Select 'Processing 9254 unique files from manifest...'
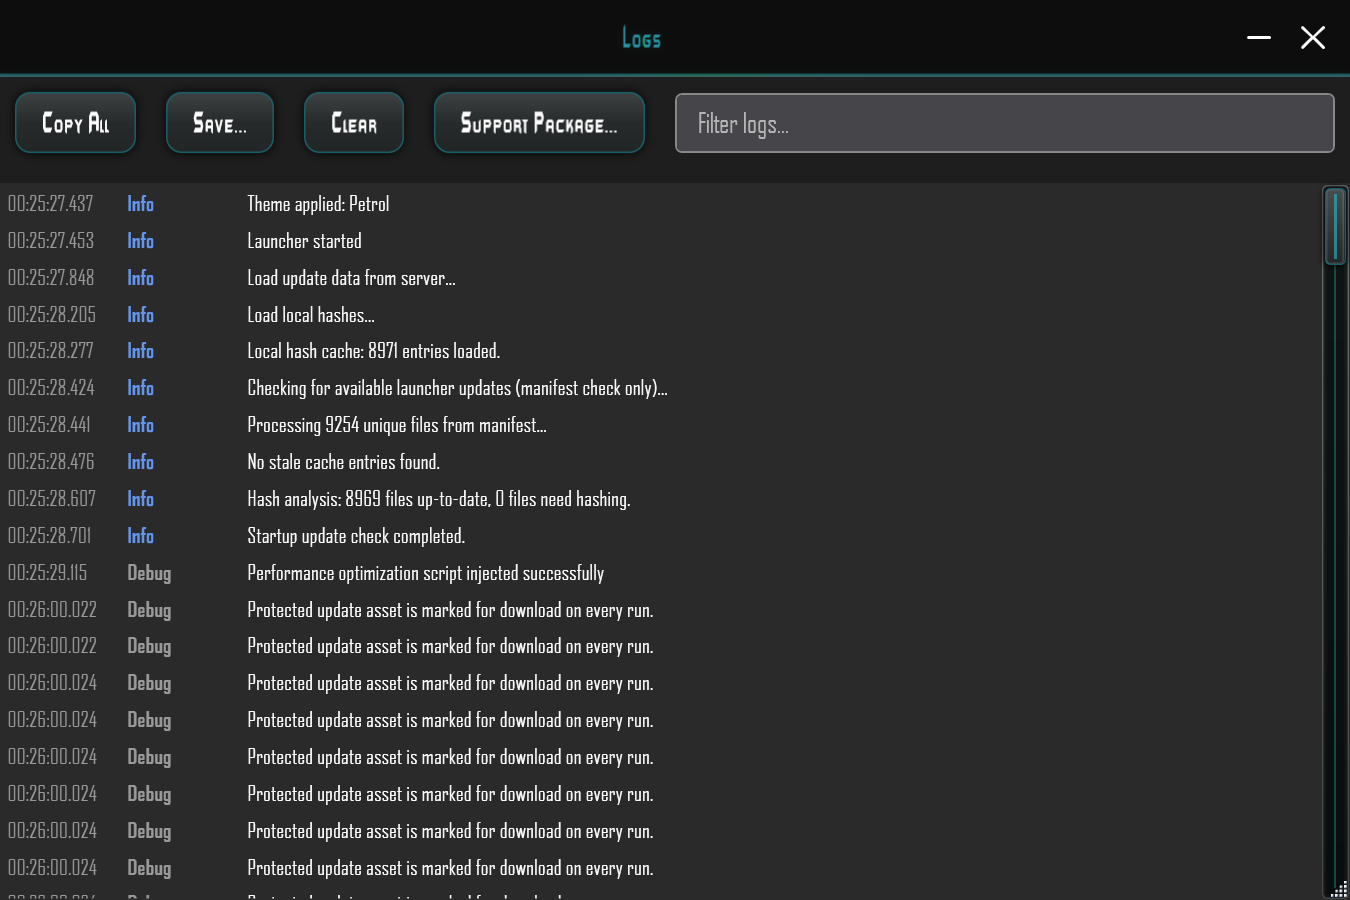The width and height of the screenshot is (1350, 900). point(397,425)
